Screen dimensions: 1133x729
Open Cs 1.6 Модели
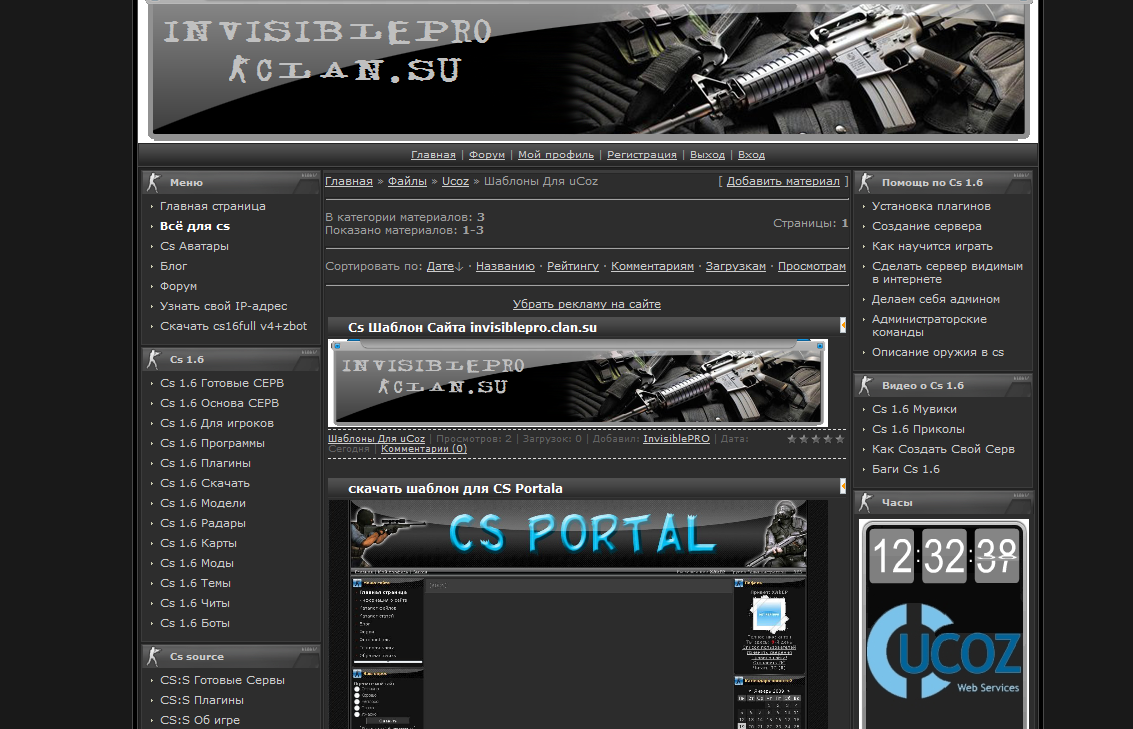(202, 504)
